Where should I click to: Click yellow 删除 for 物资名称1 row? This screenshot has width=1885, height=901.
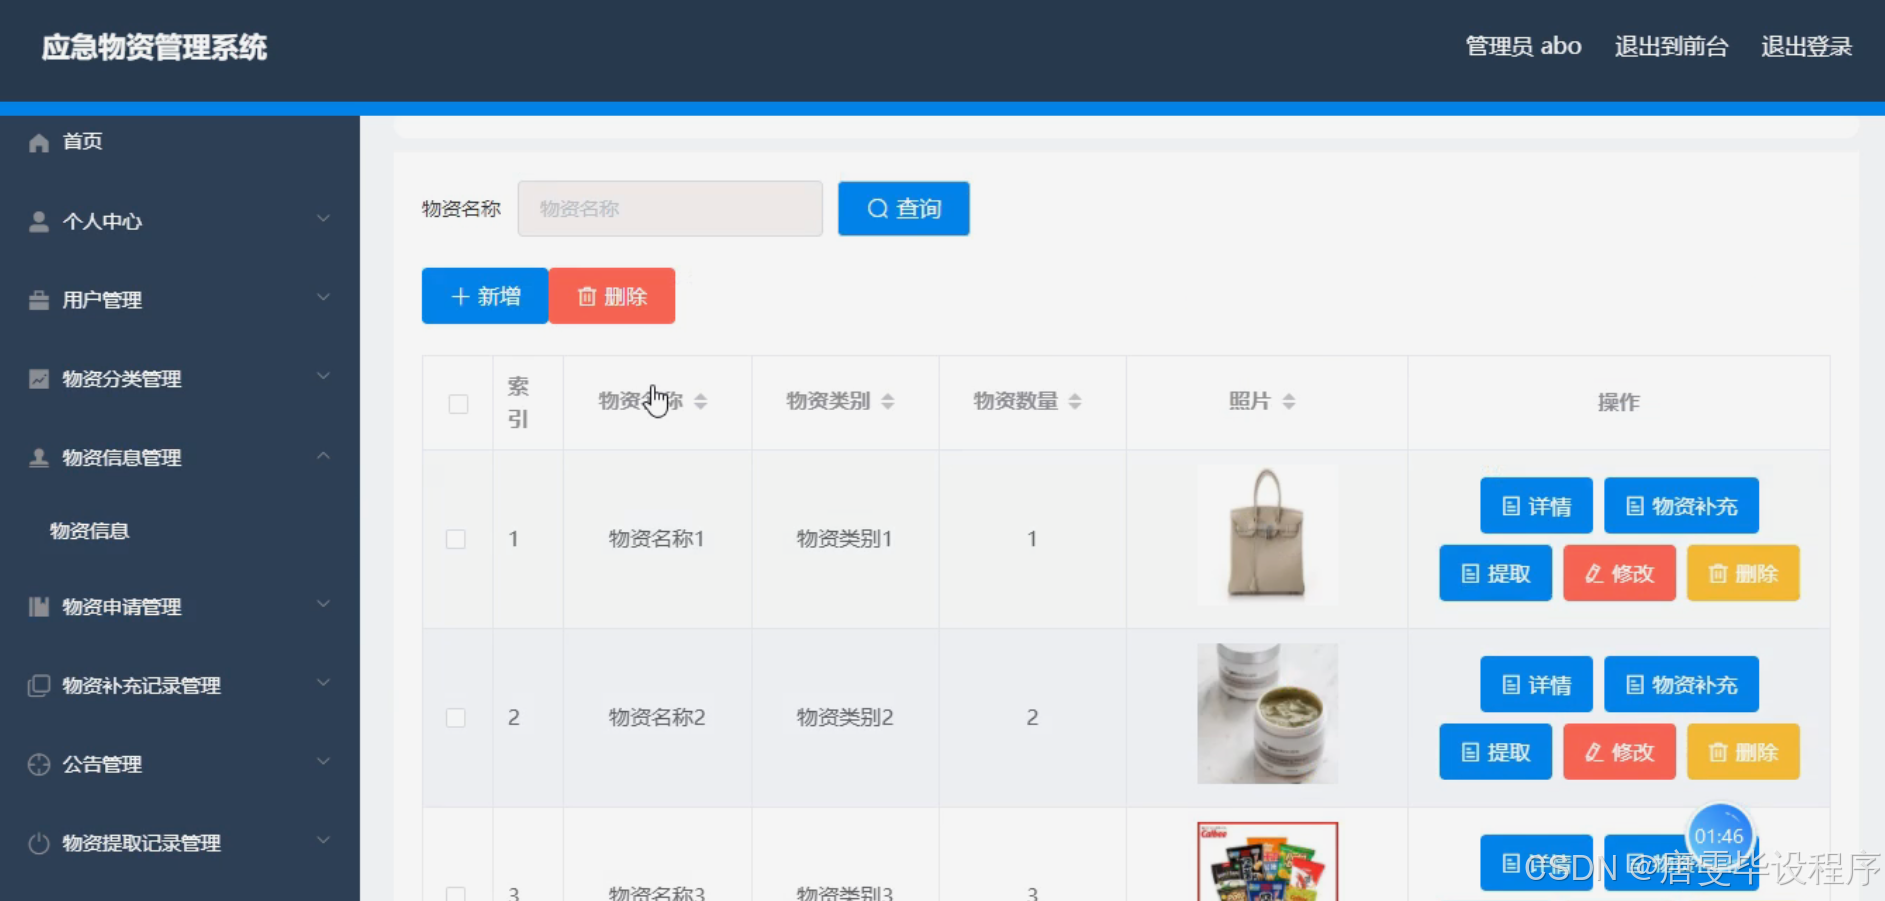pyautogui.click(x=1744, y=573)
